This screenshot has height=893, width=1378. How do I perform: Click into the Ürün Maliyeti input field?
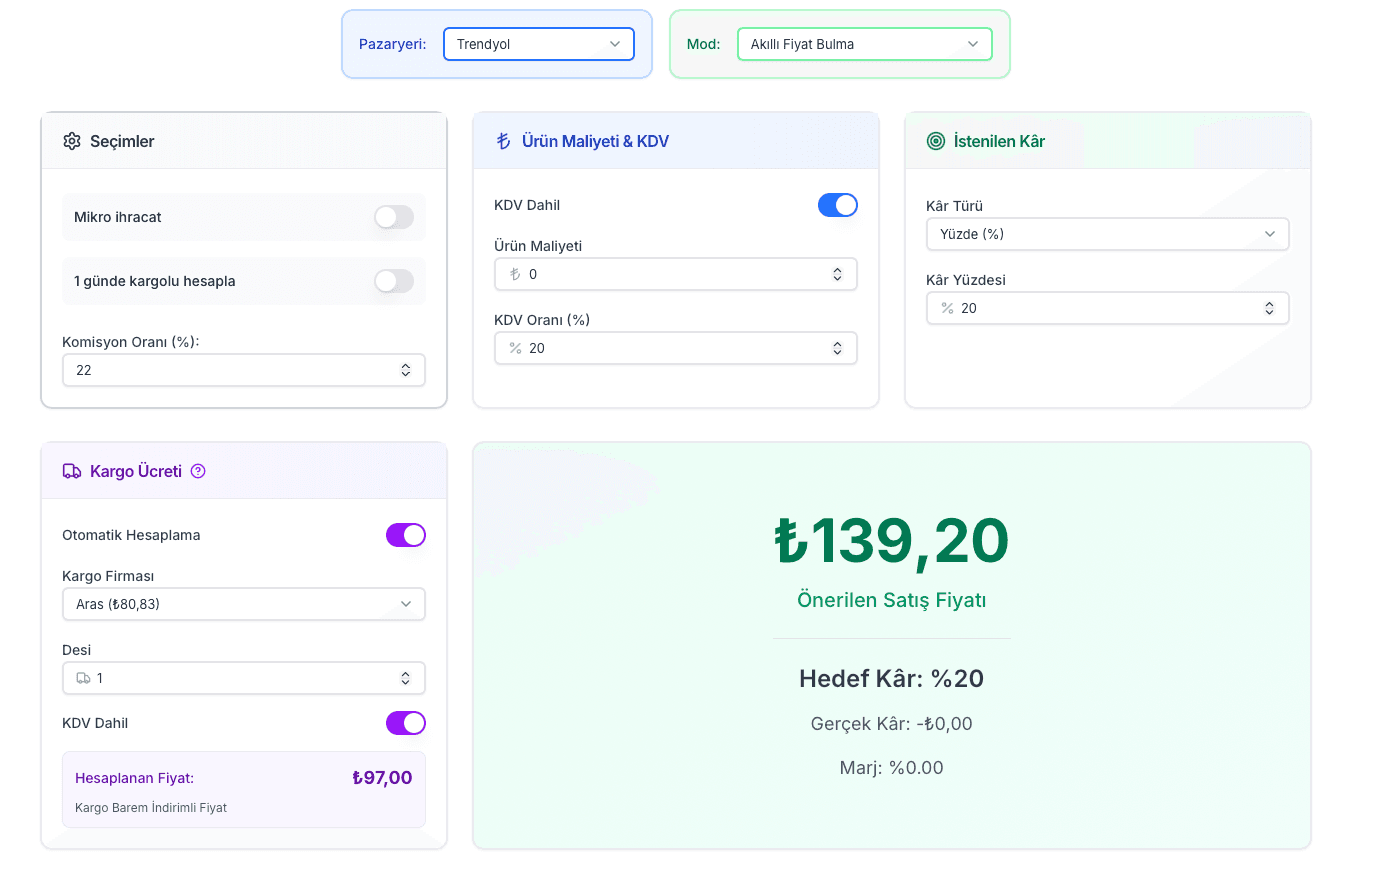tap(676, 274)
